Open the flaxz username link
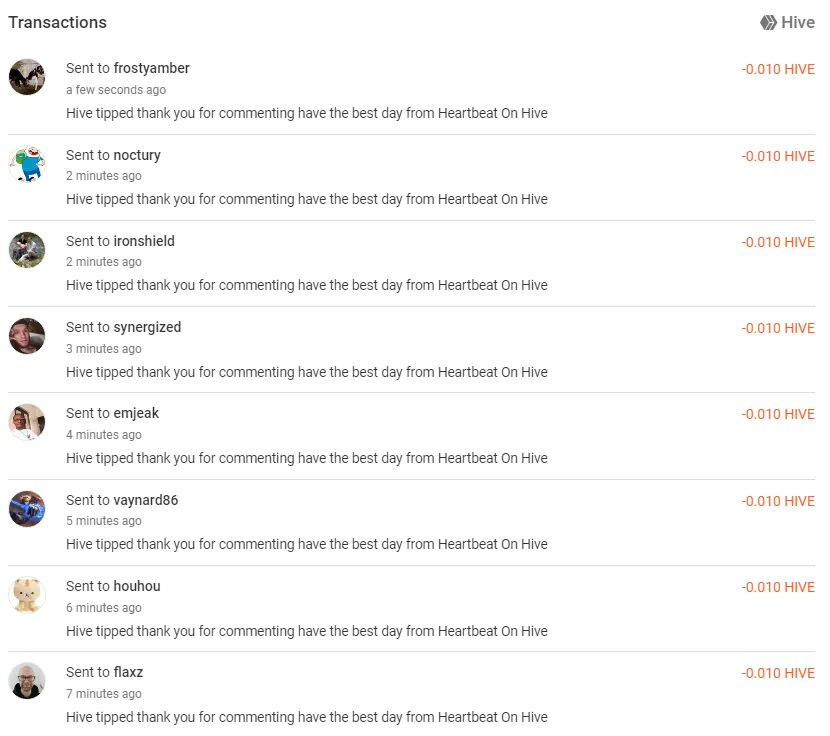Image resolution: width=830 pixels, height=736 pixels. pos(128,672)
